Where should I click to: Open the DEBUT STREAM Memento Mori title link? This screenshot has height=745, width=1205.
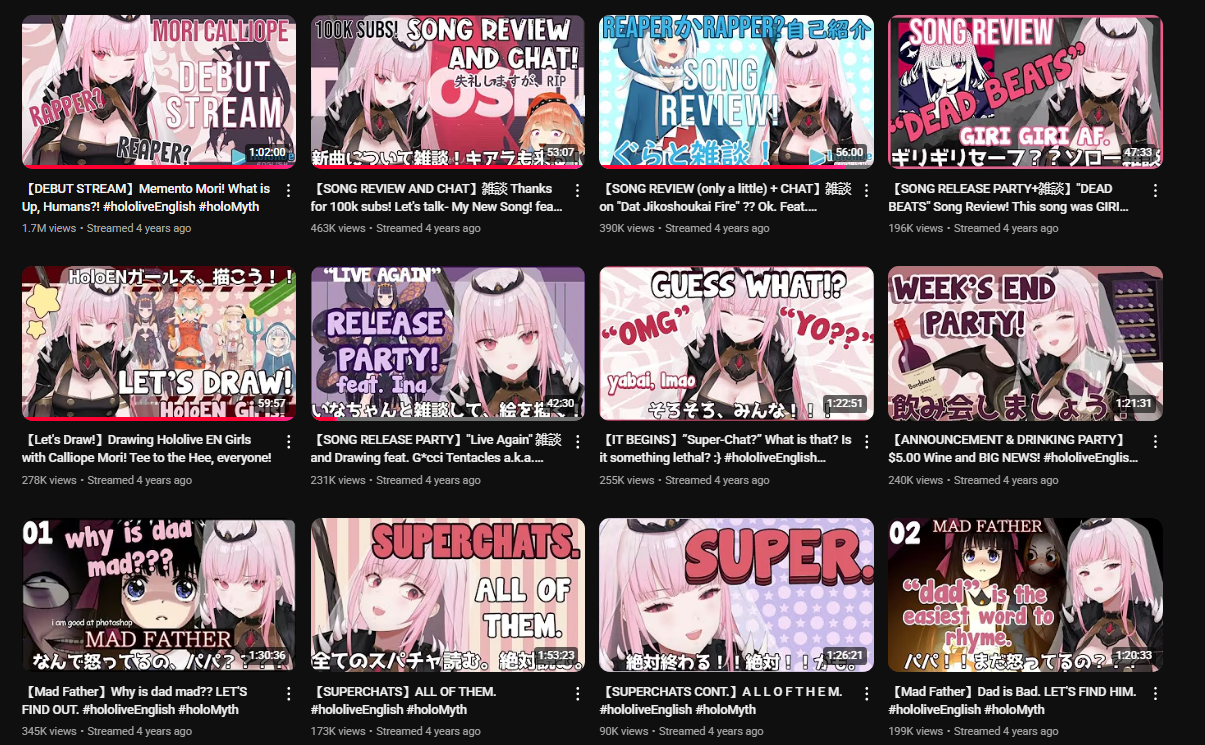pos(146,197)
